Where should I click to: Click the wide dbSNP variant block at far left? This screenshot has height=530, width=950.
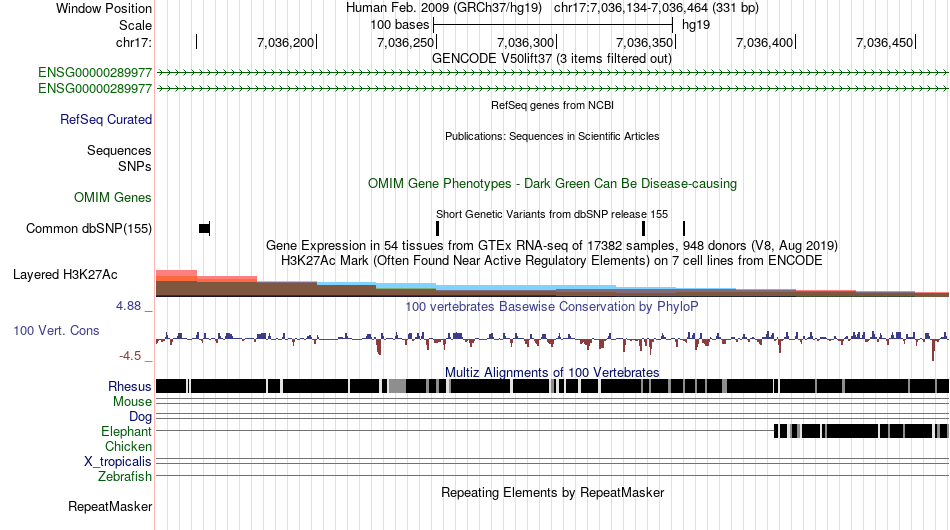pos(204,228)
